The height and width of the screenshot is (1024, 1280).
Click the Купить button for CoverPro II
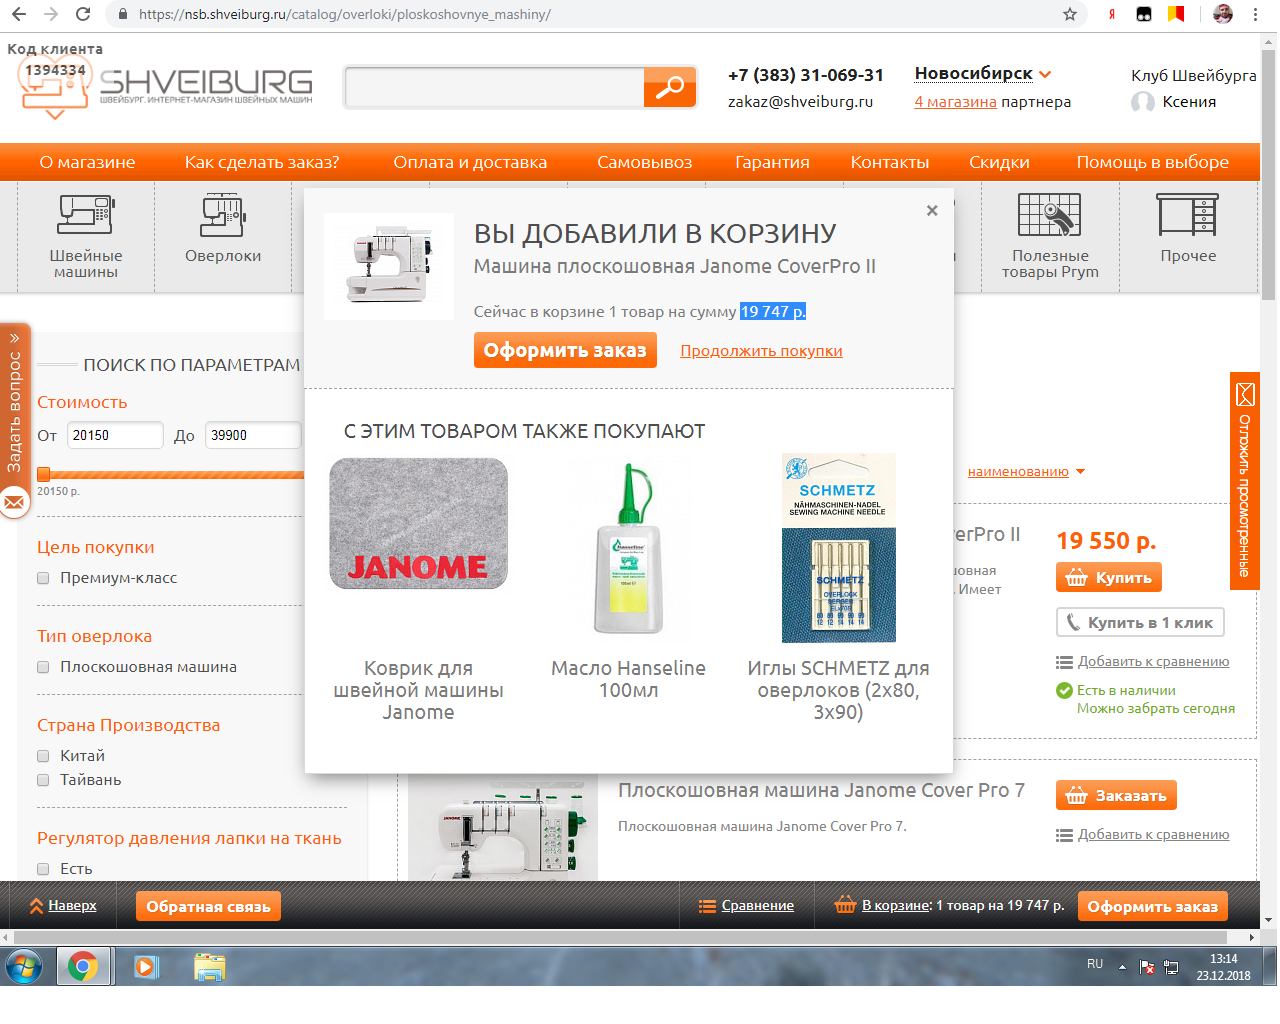click(x=1109, y=578)
